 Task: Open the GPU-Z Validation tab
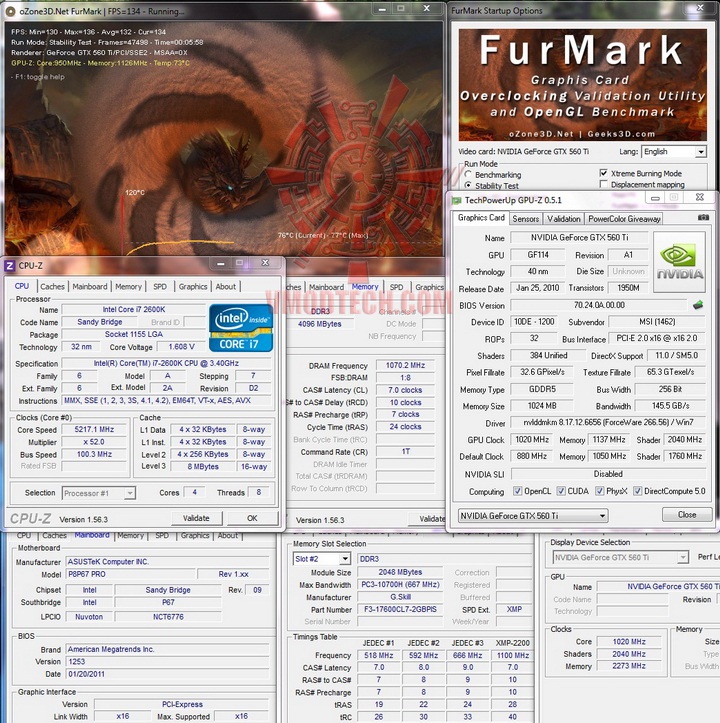pyautogui.click(x=564, y=219)
